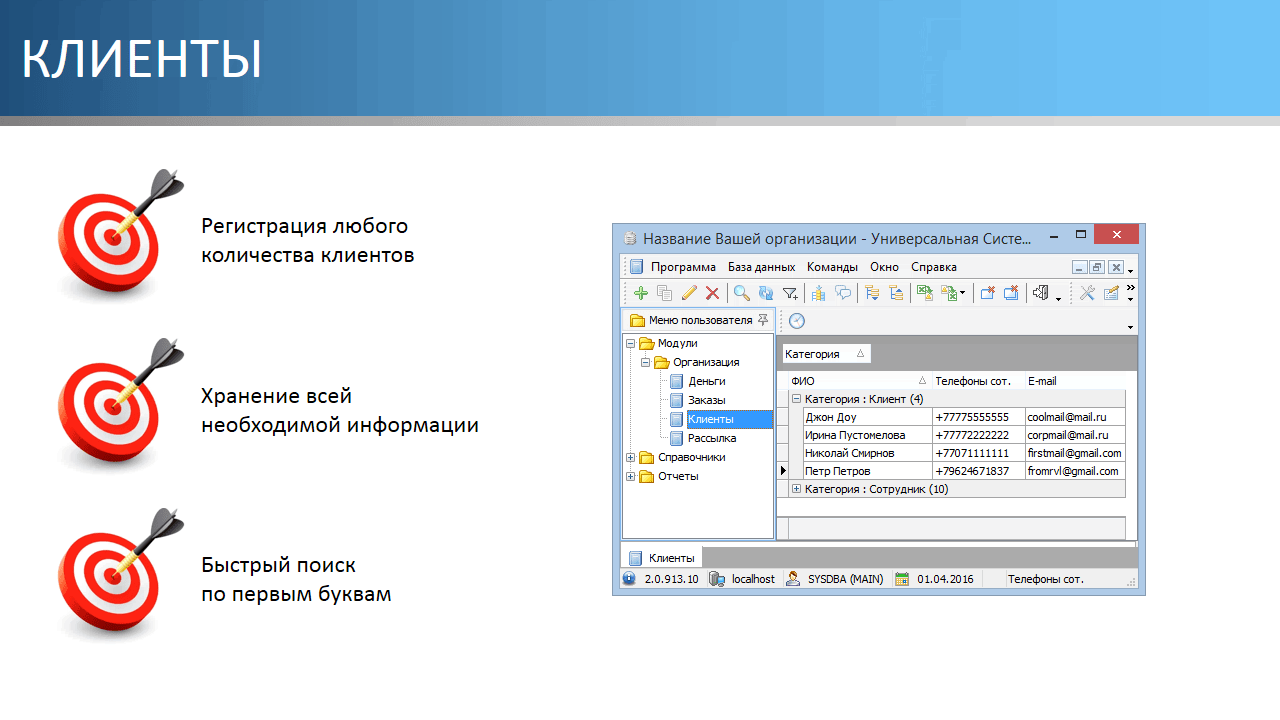Click the Телефоны сот. column header

[978, 381]
